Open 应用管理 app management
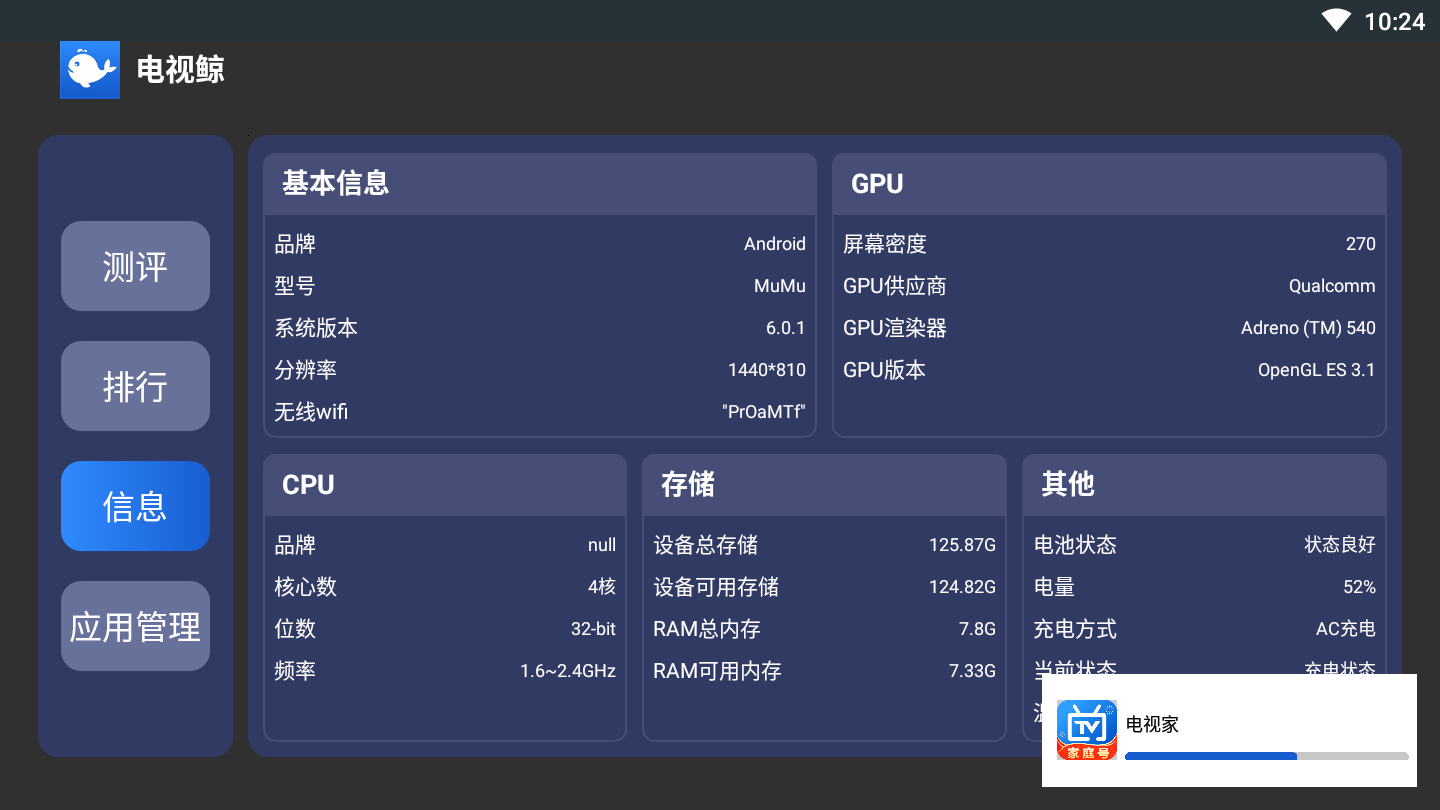 point(135,626)
